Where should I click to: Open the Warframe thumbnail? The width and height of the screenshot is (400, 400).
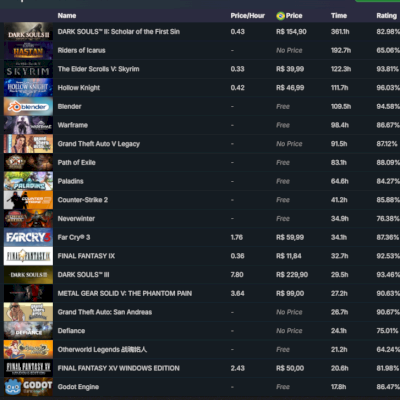pyautogui.click(x=28, y=125)
